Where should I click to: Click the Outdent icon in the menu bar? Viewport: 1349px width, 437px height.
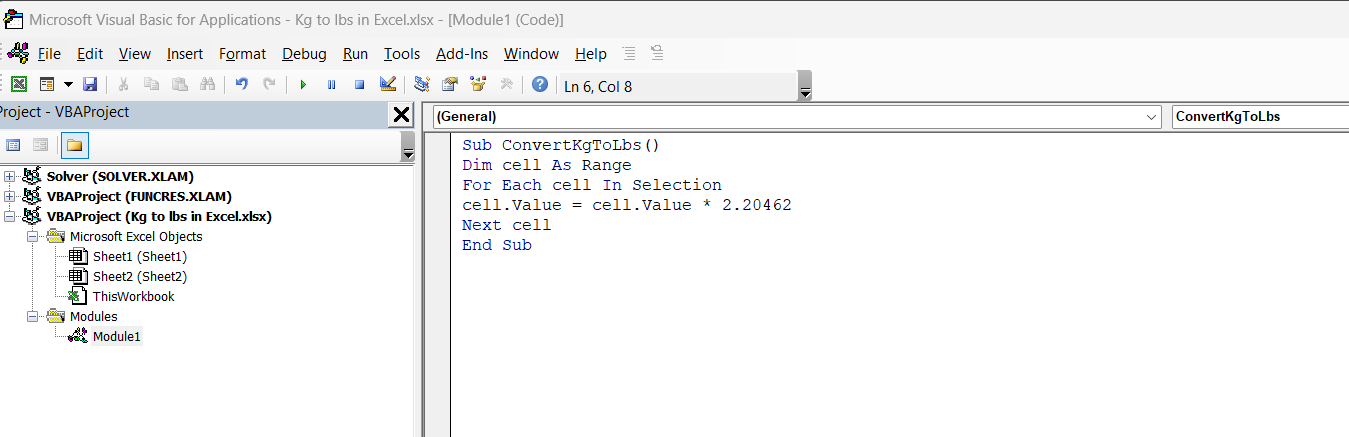coord(657,54)
